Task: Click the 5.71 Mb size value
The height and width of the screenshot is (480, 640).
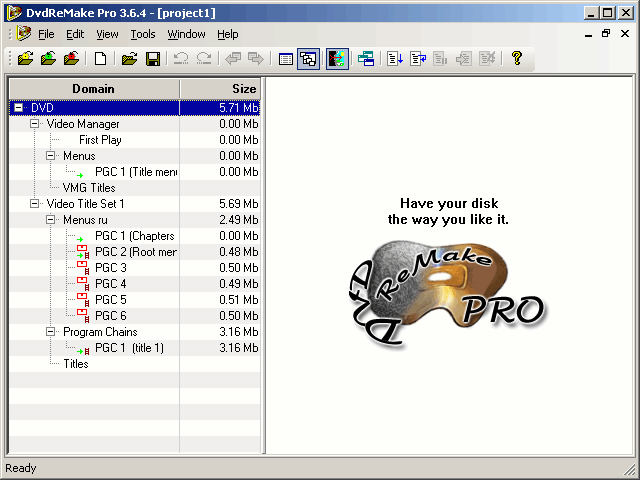Action: [239, 108]
